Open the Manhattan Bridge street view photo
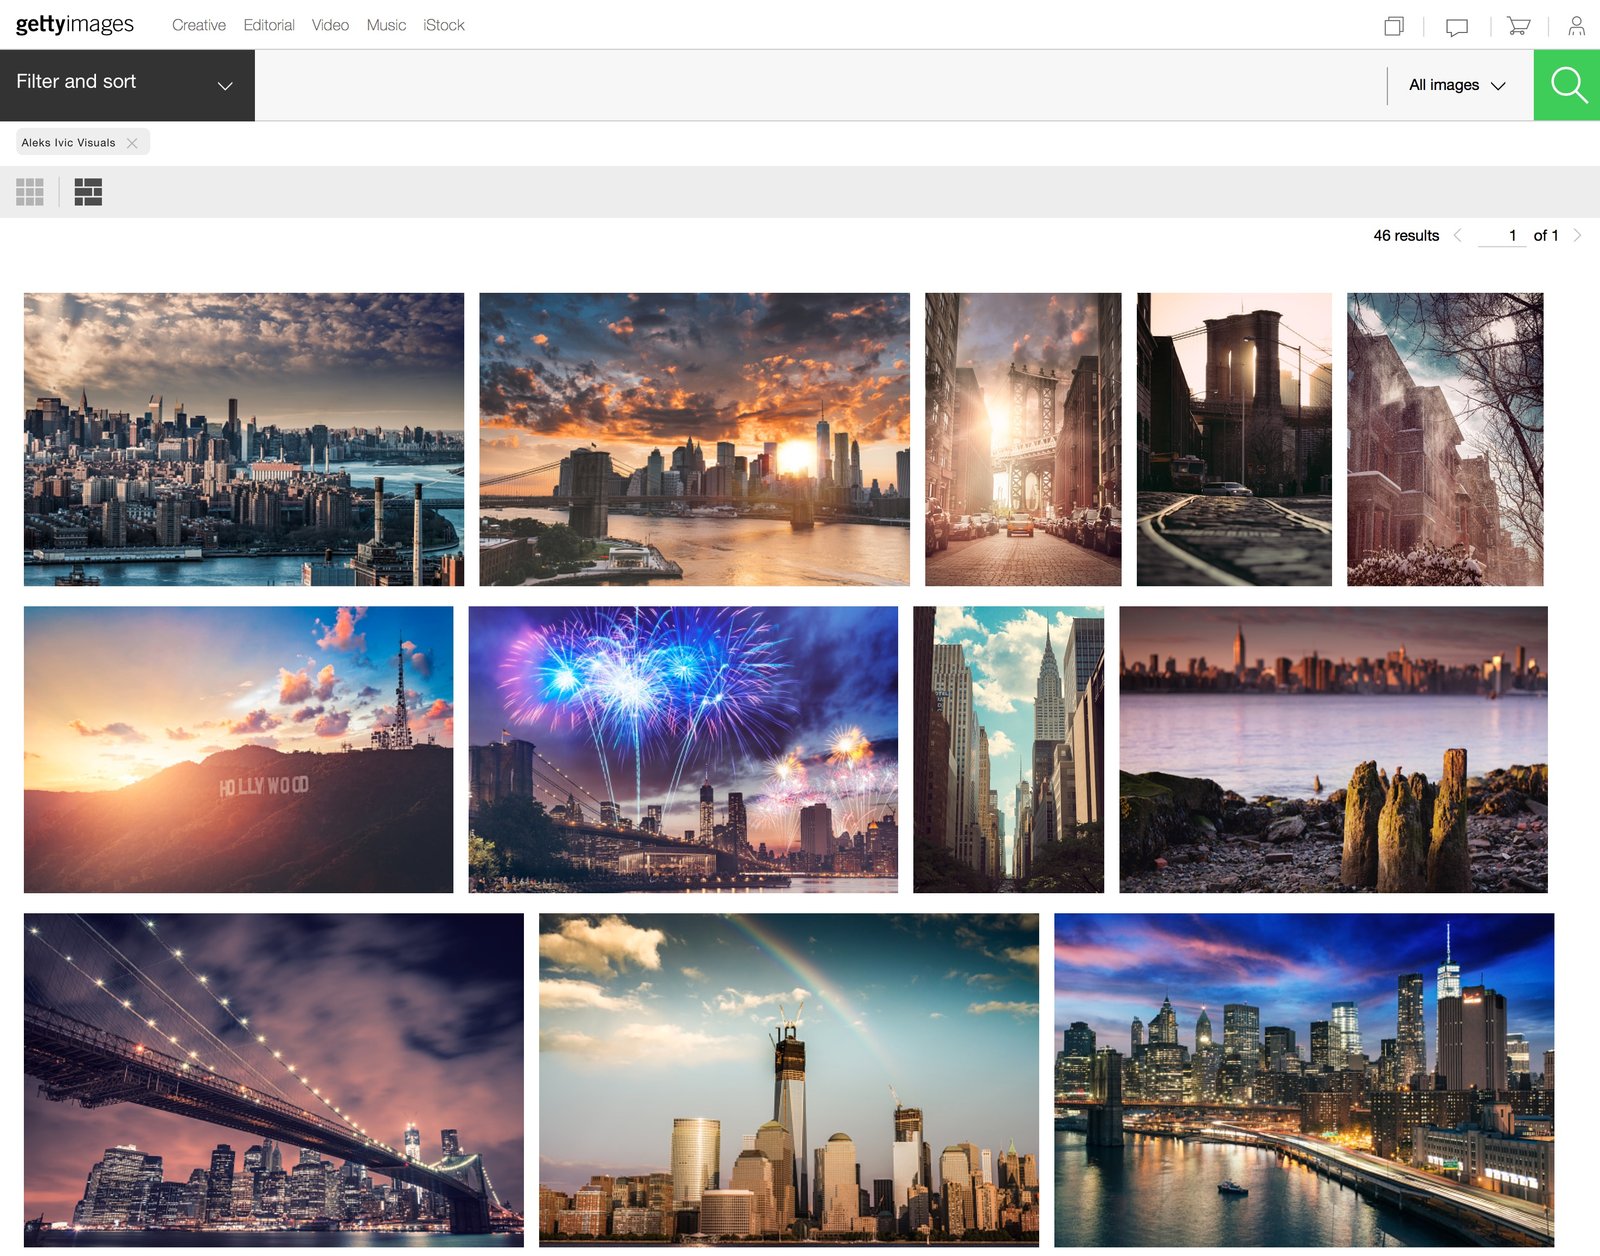 pyautogui.click(x=1023, y=439)
